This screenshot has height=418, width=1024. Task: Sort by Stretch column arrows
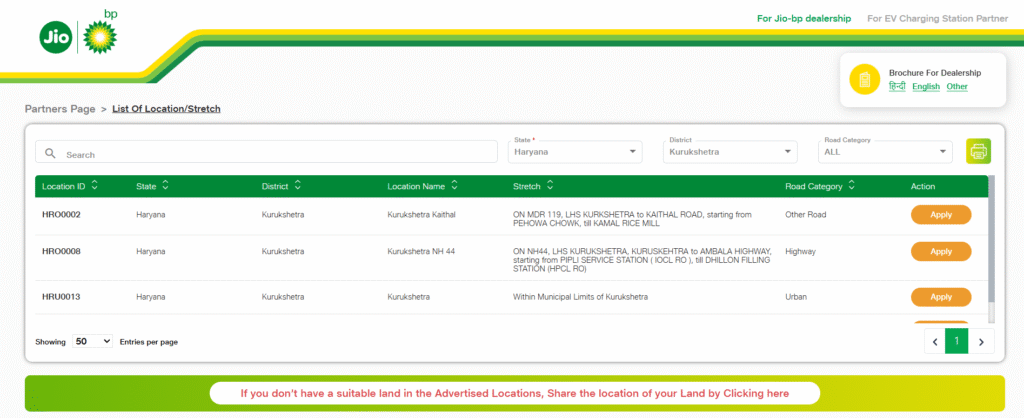(x=550, y=186)
